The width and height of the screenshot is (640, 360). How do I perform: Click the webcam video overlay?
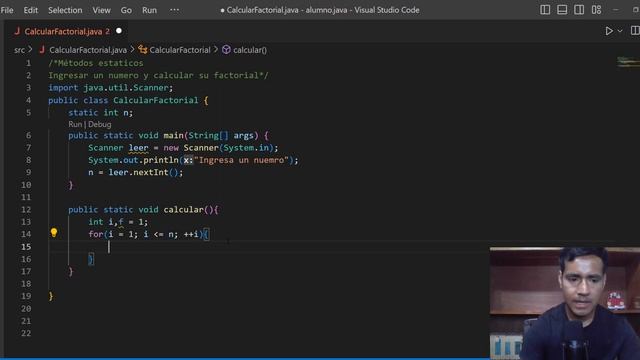click(x=565, y=303)
